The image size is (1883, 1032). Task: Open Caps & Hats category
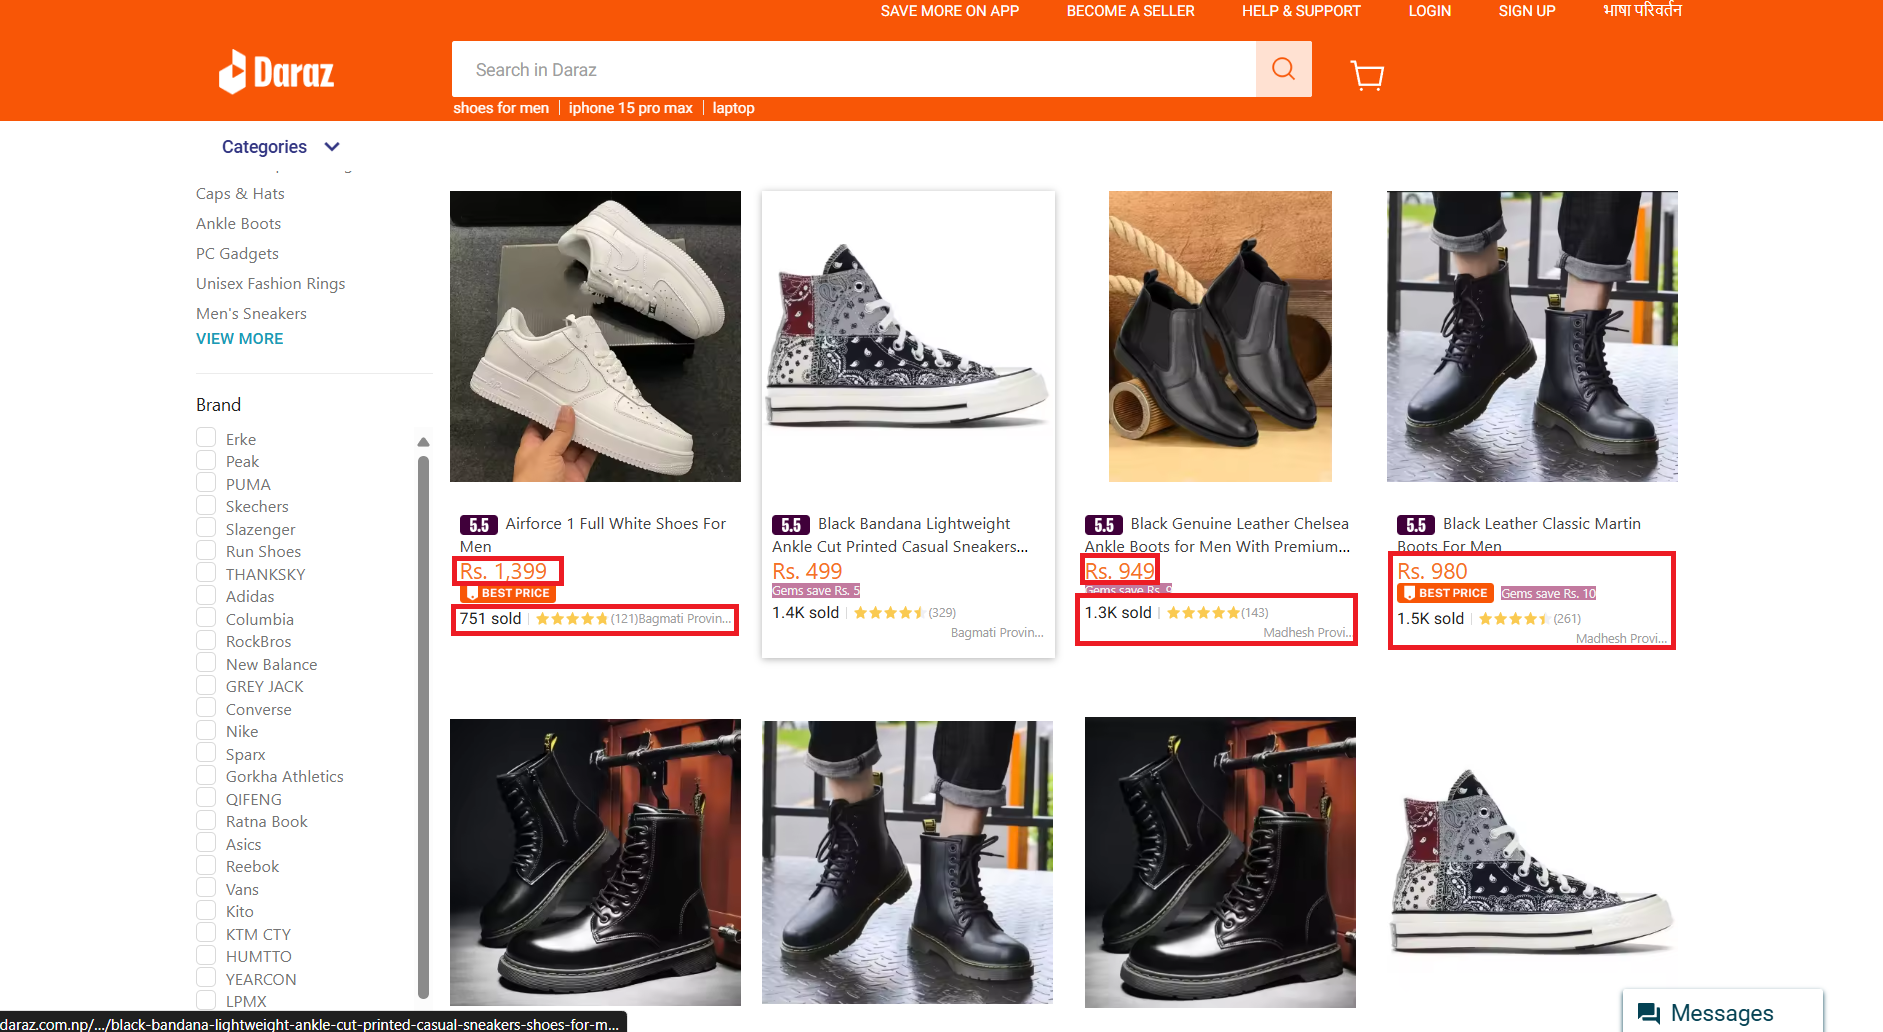coord(240,194)
